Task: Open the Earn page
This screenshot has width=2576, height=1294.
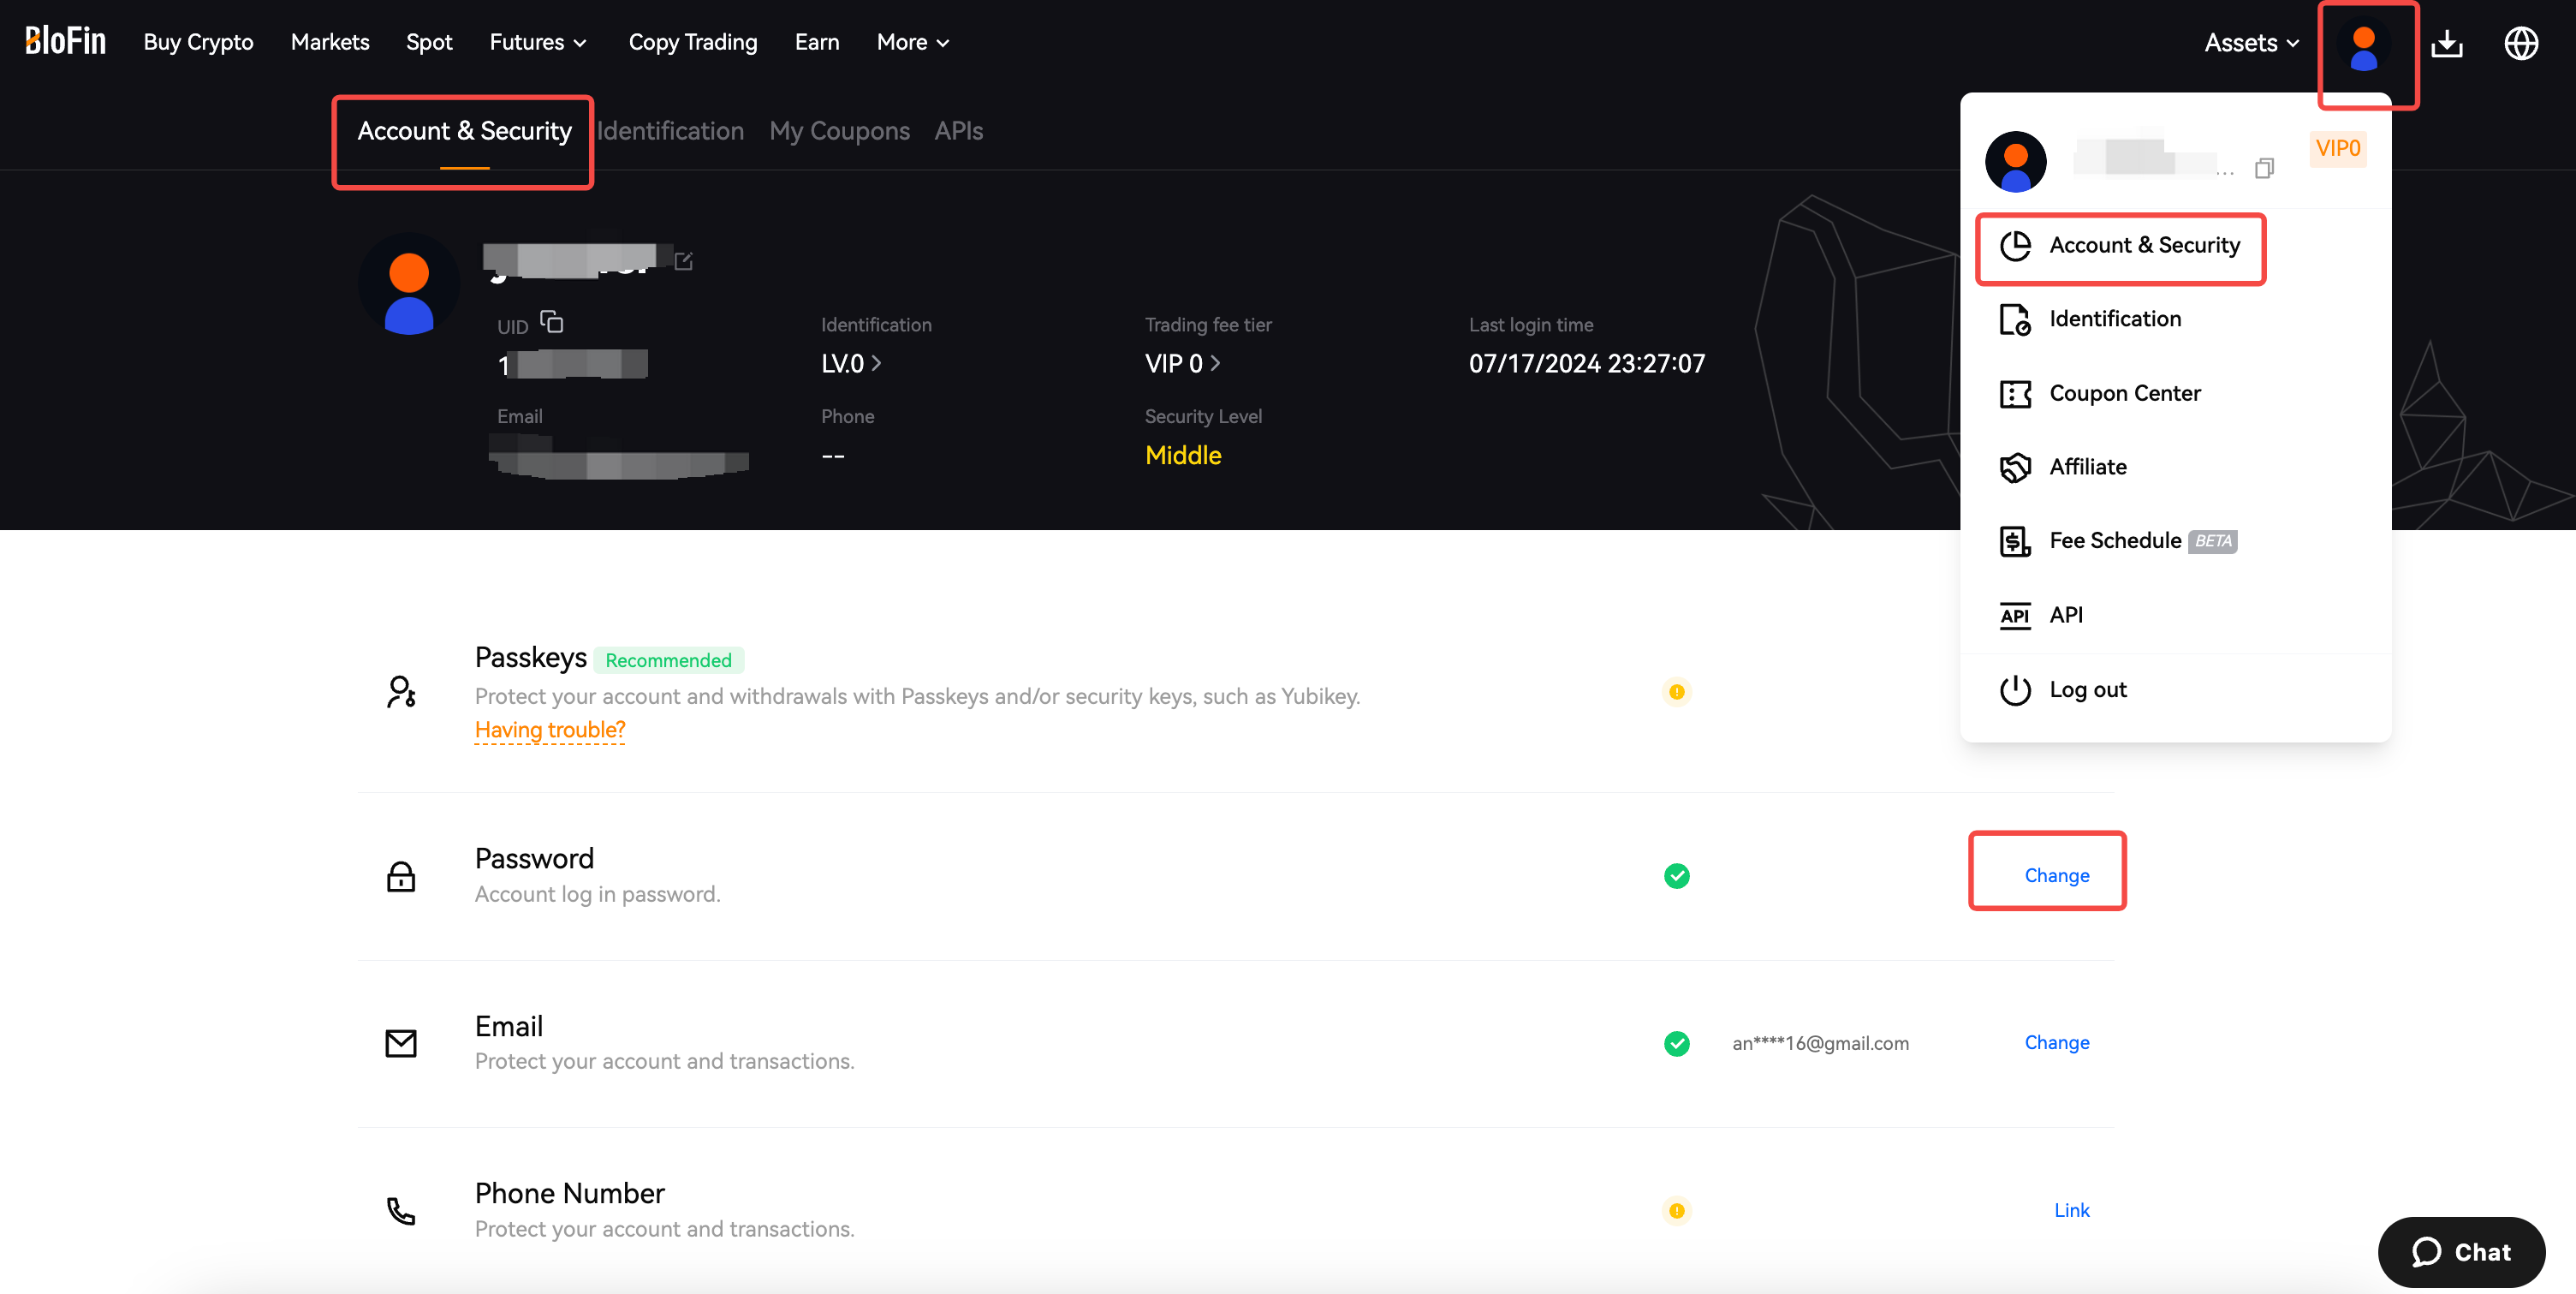Action: pyautogui.click(x=817, y=42)
